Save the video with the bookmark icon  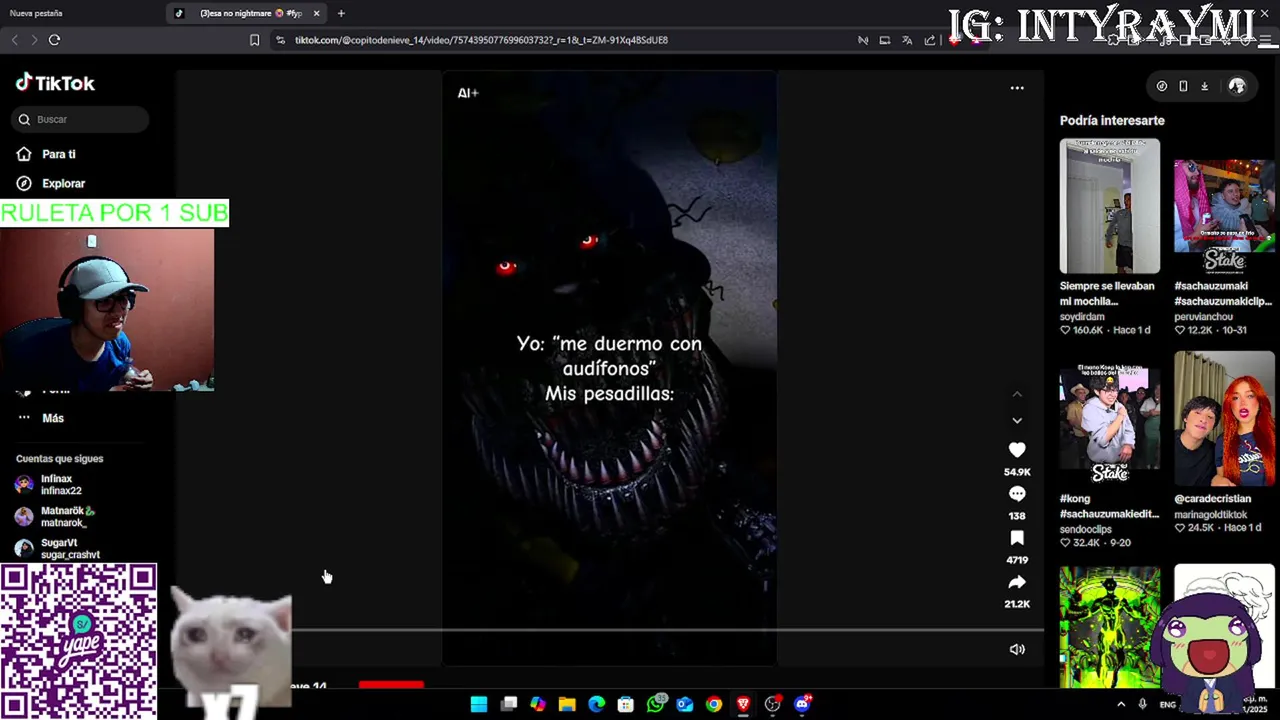tap(1017, 538)
